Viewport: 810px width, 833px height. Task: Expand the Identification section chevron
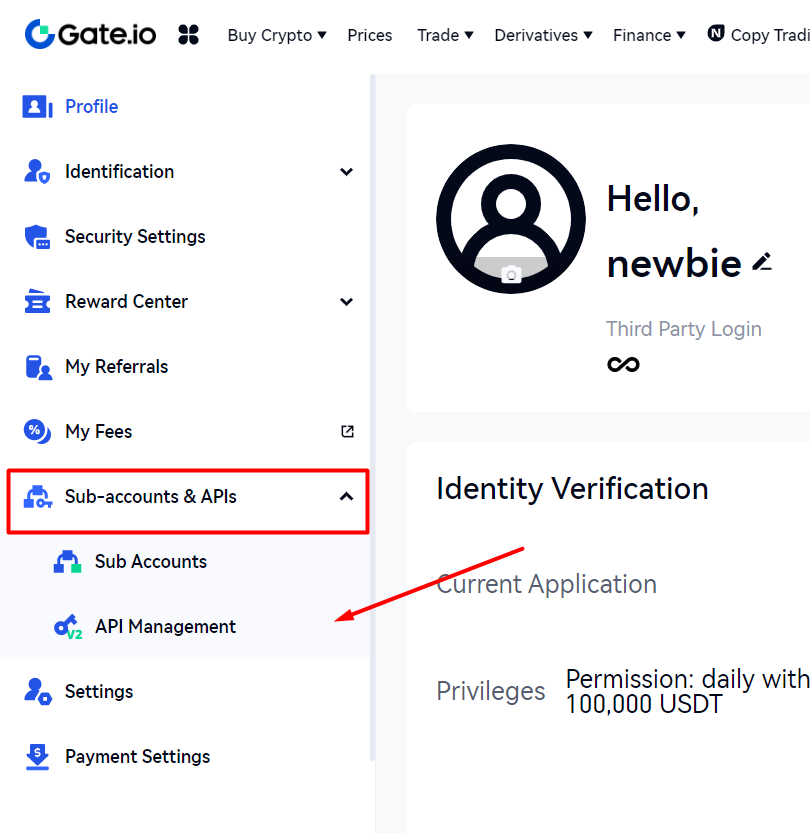346,172
